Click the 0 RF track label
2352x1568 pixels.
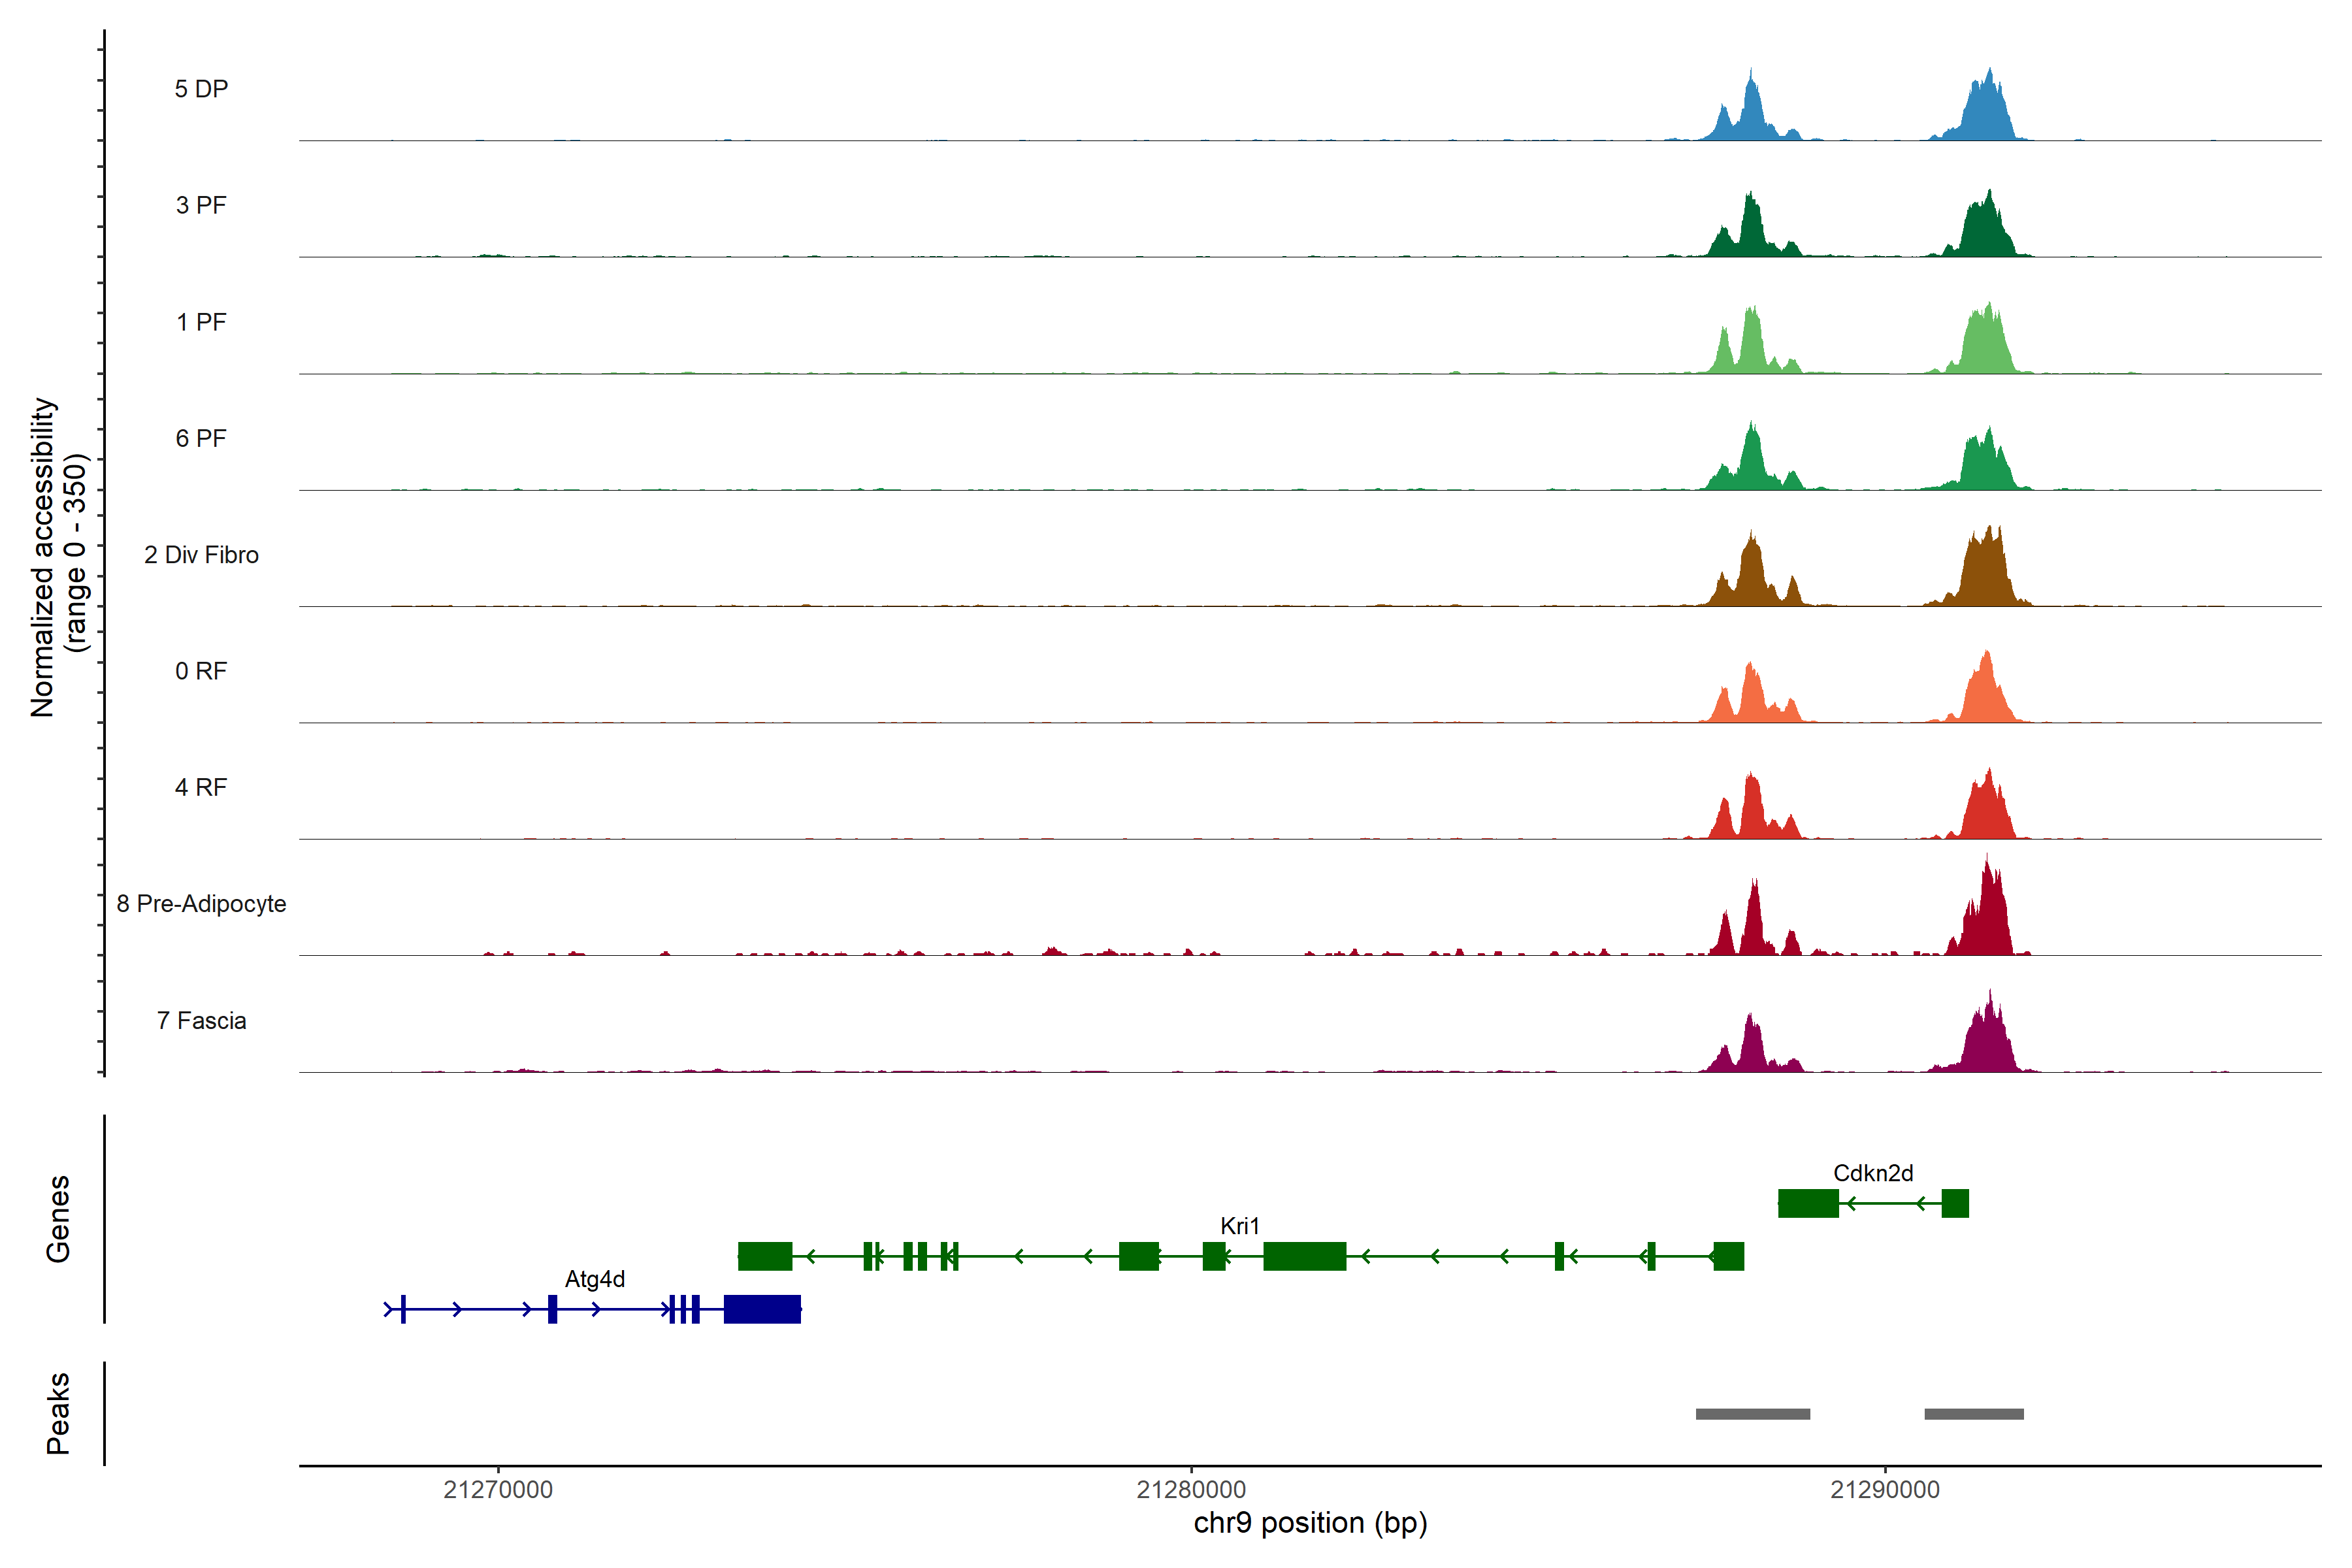click(201, 671)
